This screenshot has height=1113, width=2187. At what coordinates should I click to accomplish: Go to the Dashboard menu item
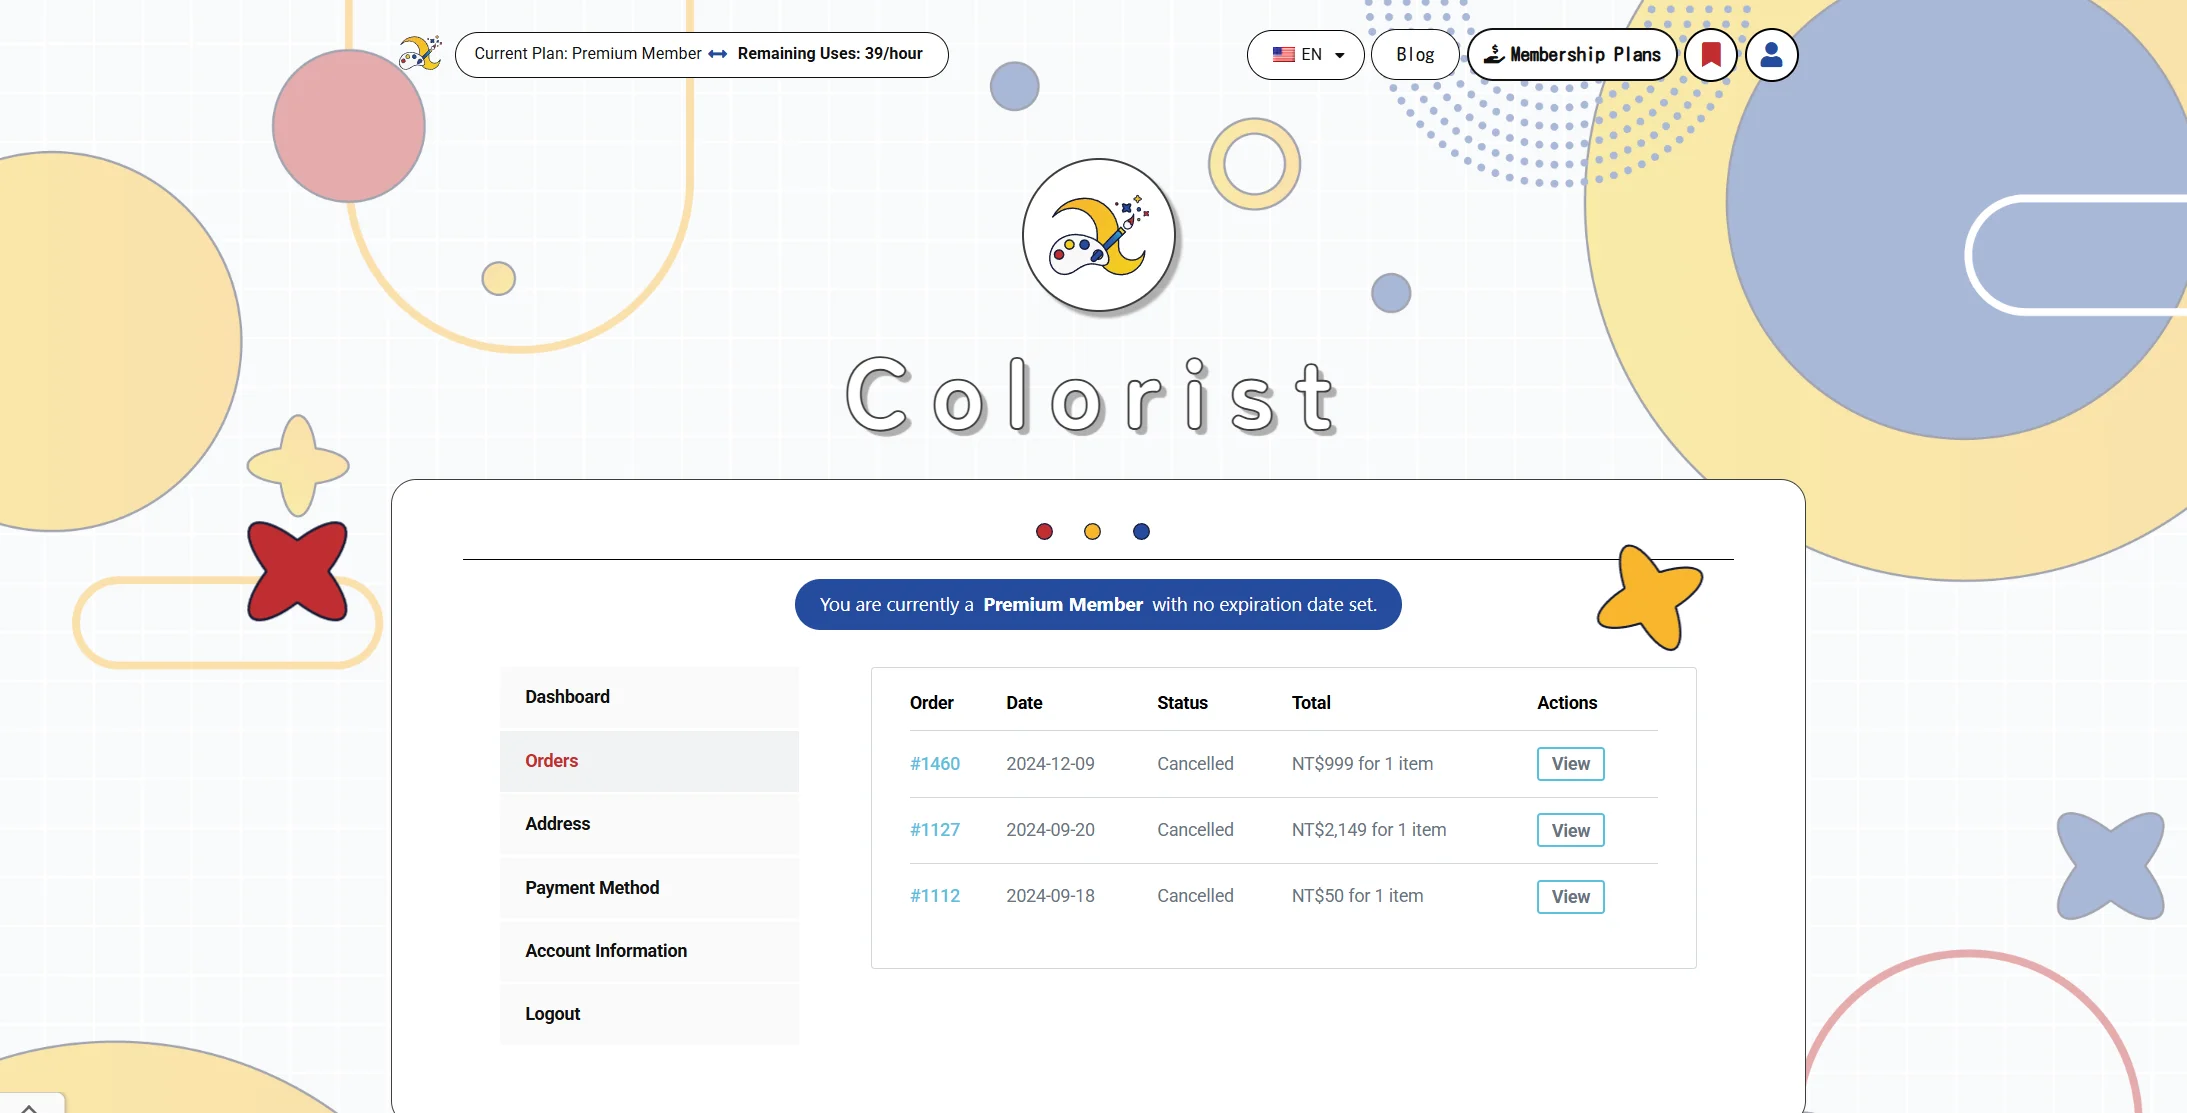point(649,697)
